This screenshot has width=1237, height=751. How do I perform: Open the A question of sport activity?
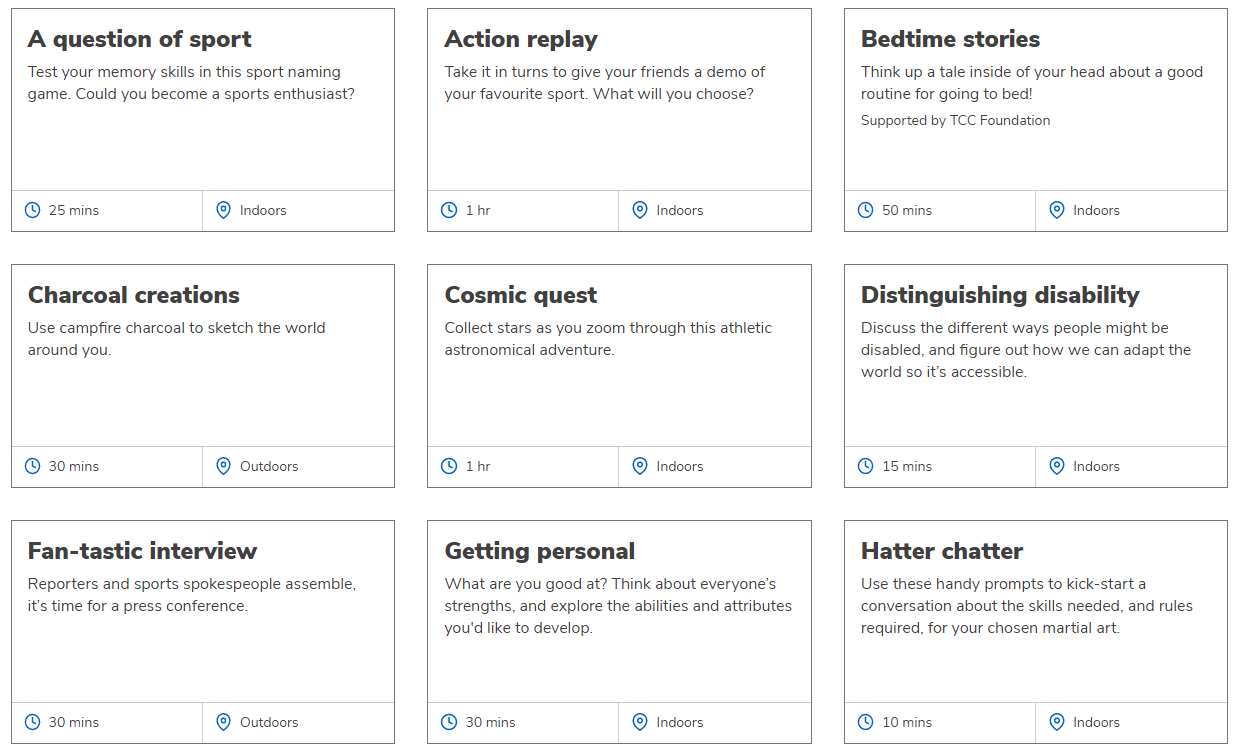click(139, 39)
